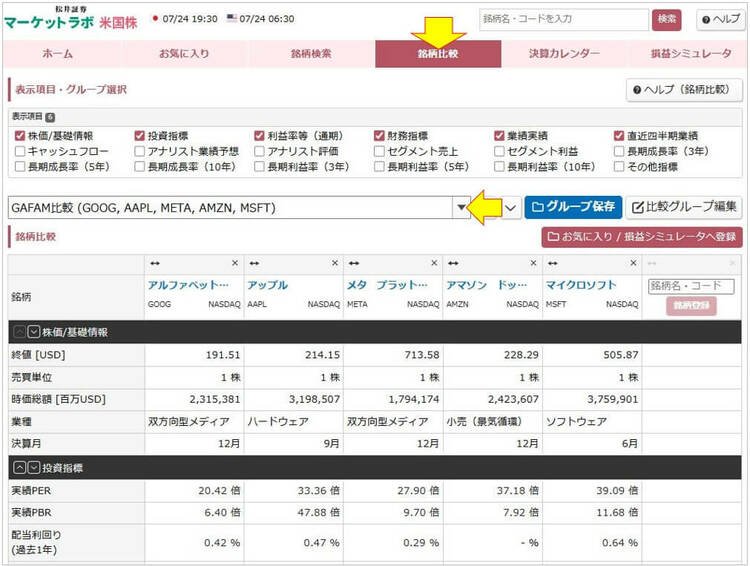Enable アナリスト業績予想 checkbox
The image size is (750, 566).
point(140,151)
